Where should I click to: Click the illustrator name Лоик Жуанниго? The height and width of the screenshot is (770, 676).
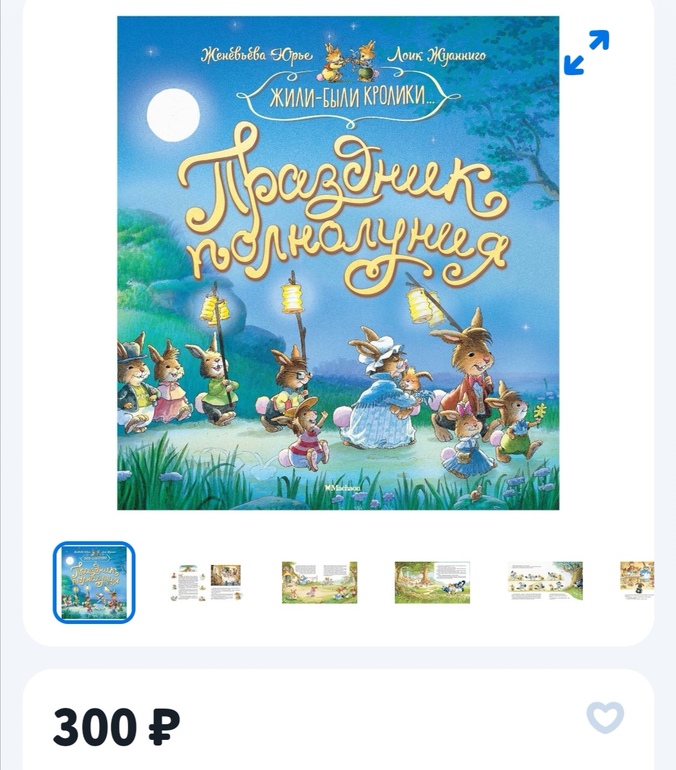pos(436,55)
